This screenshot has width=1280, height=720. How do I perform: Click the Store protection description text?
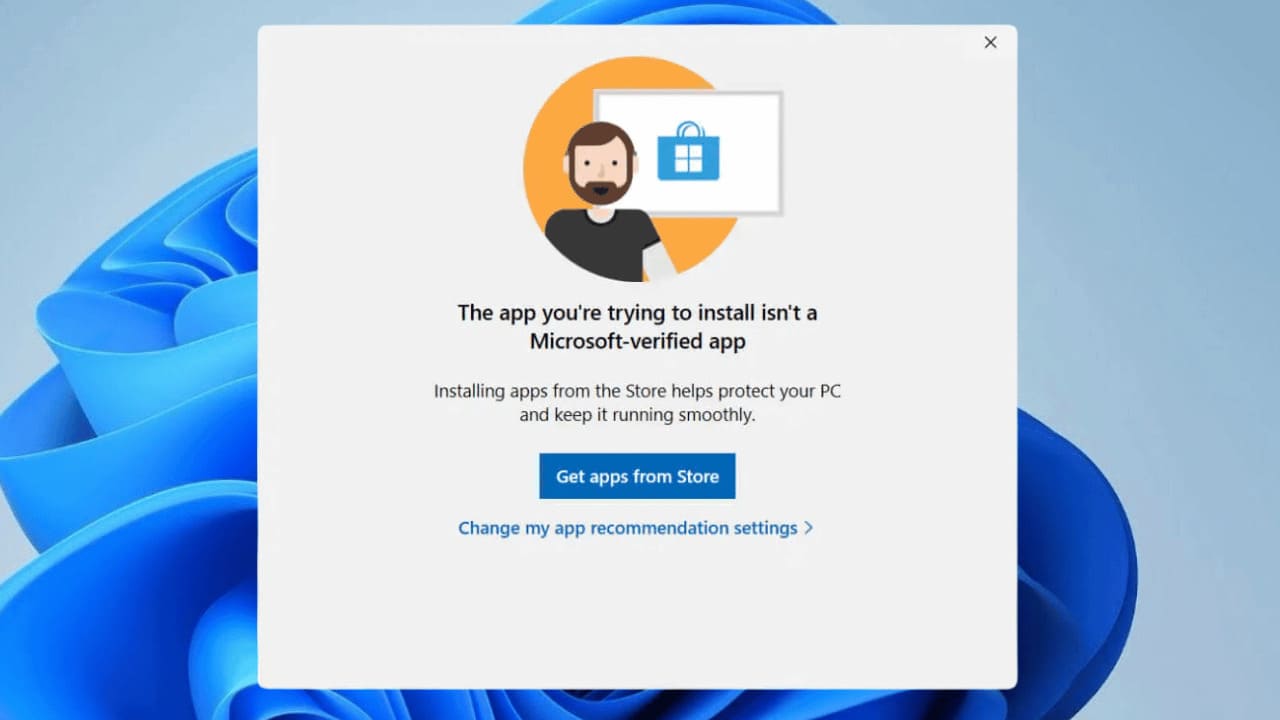pos(637,402)
